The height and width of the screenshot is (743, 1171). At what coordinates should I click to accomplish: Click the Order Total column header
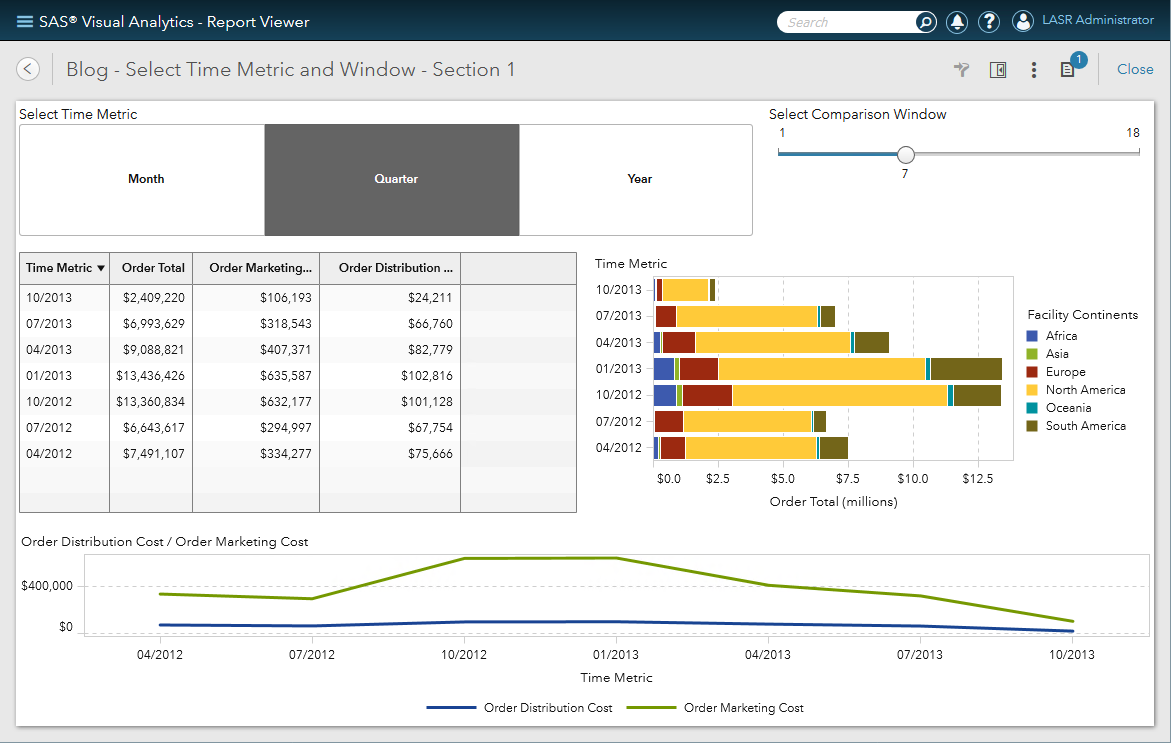pos(153,268)
